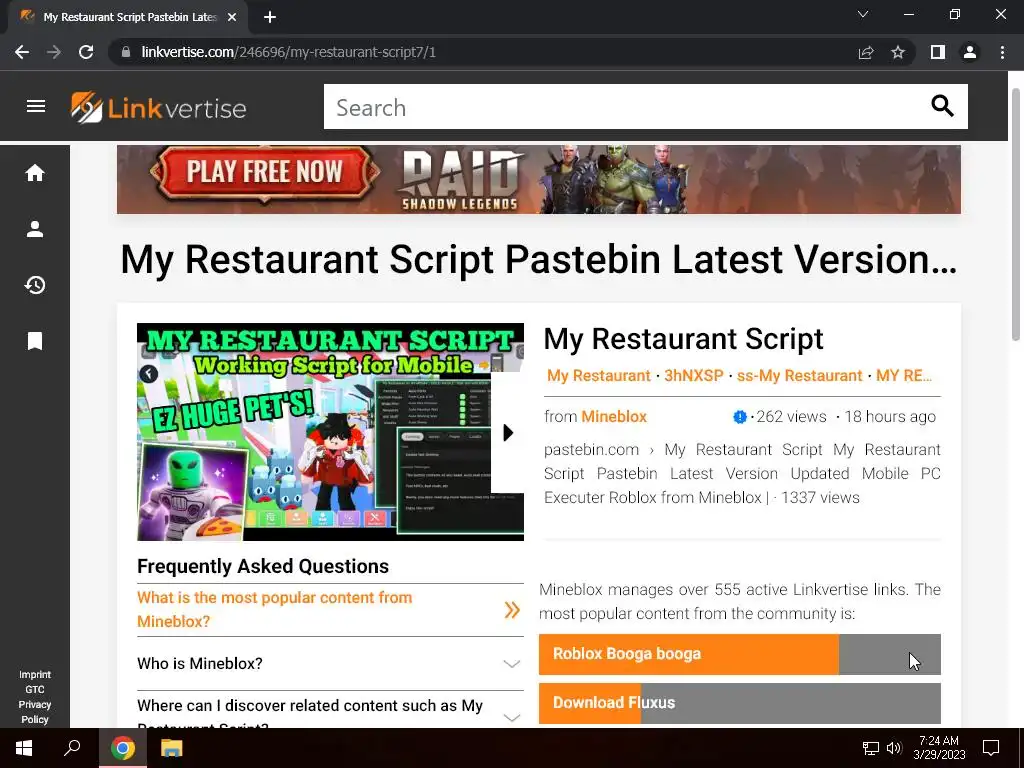The image size is (1024, 768).
Task: Open the notification center icon
Action: (x=991, y=748)
